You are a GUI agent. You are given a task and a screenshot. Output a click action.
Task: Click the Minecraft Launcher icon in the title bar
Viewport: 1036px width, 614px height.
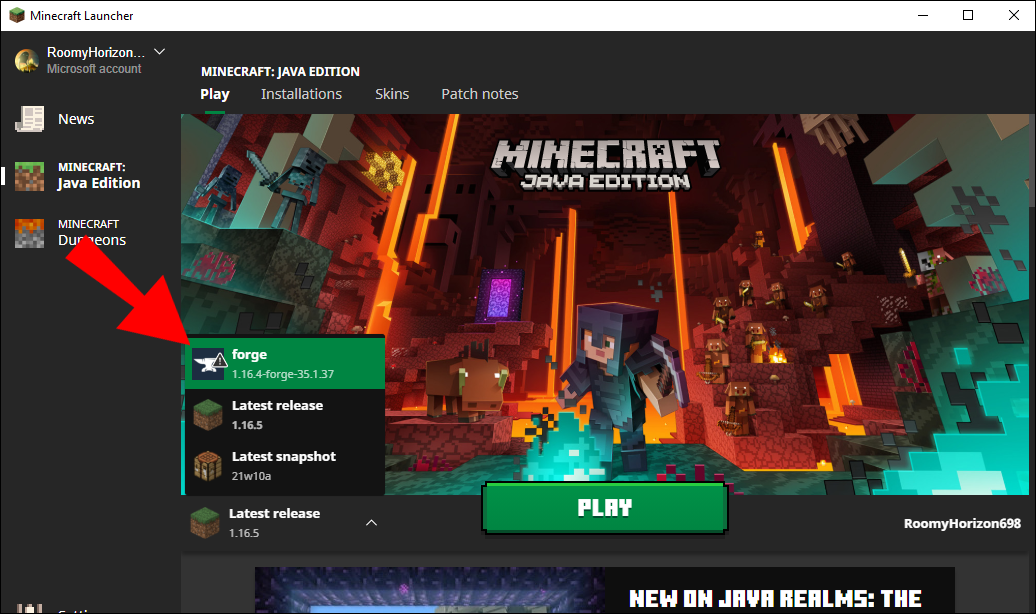pyautogui.click(x=16, y=14)
